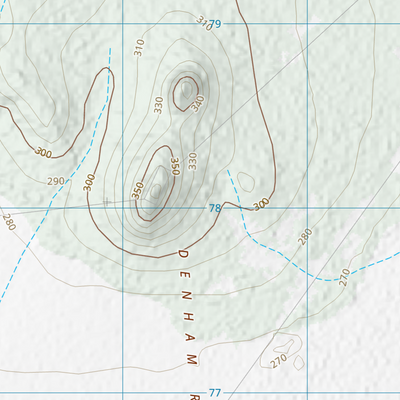
Task: Click the letter "D" of DENHAM
Action: tap(183, 254)
